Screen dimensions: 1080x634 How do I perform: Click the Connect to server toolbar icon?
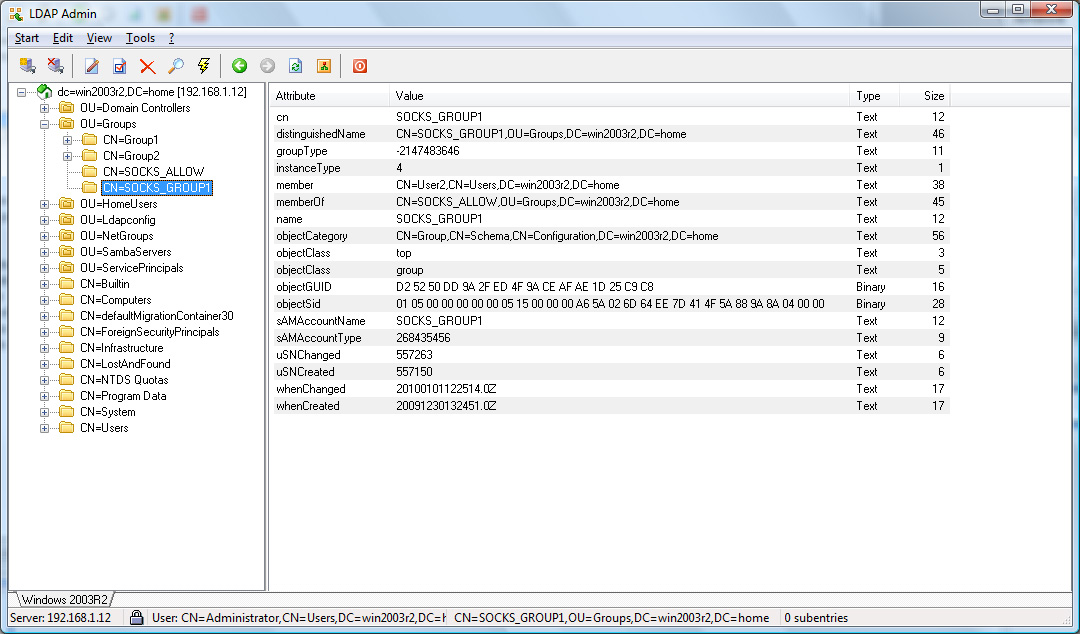tap(28, 66)
